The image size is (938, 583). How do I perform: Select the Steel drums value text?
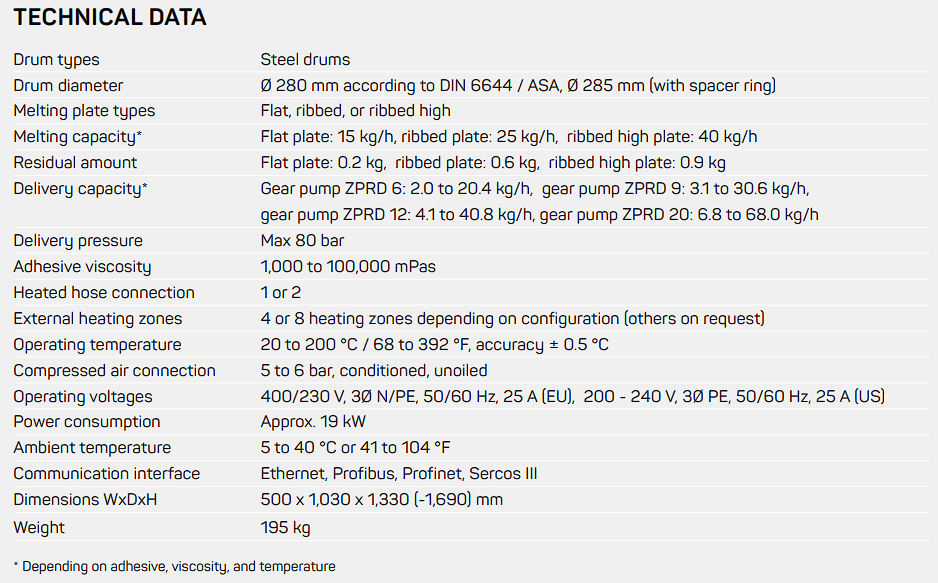[x=305, y=60]
